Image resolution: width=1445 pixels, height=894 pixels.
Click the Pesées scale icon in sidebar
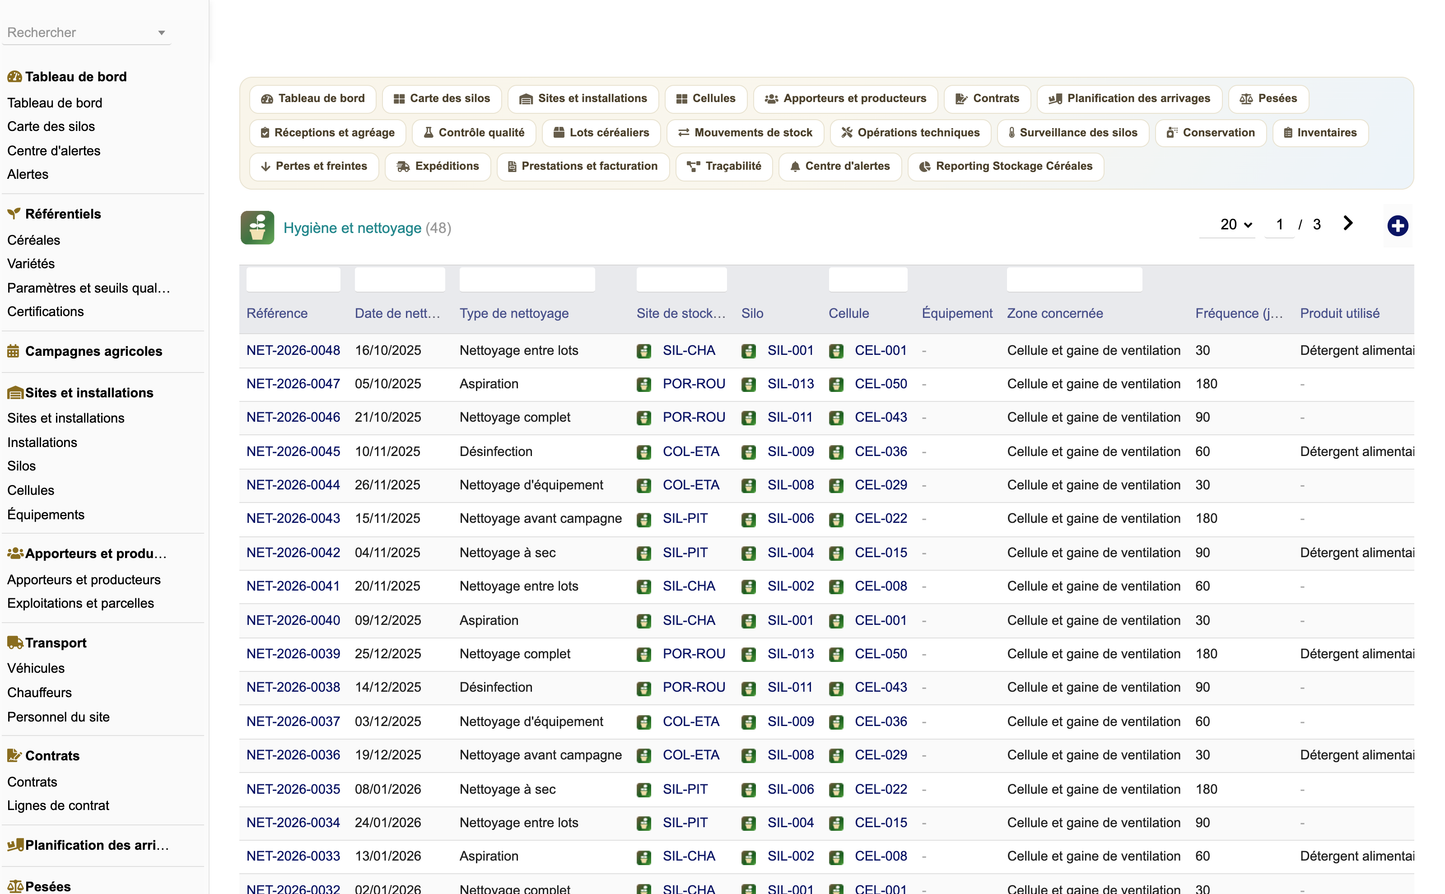tap(15, 887)
